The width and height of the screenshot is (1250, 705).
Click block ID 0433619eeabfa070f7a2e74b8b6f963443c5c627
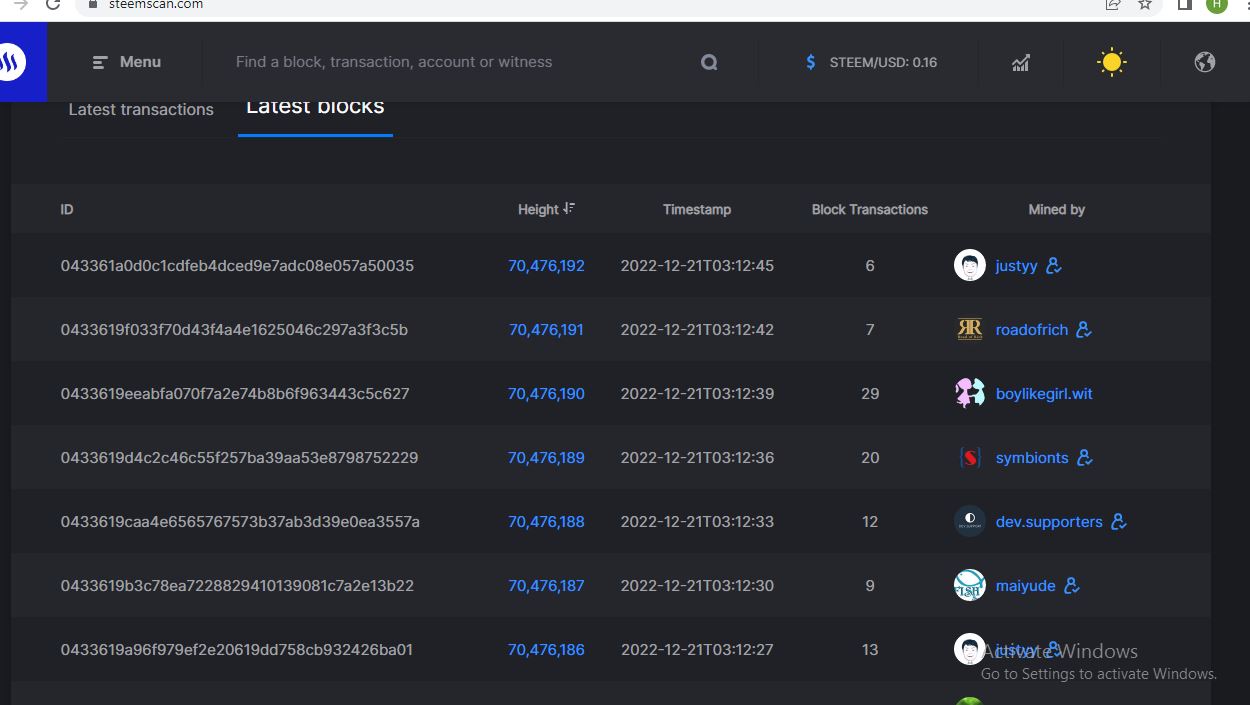pos(235,394)
